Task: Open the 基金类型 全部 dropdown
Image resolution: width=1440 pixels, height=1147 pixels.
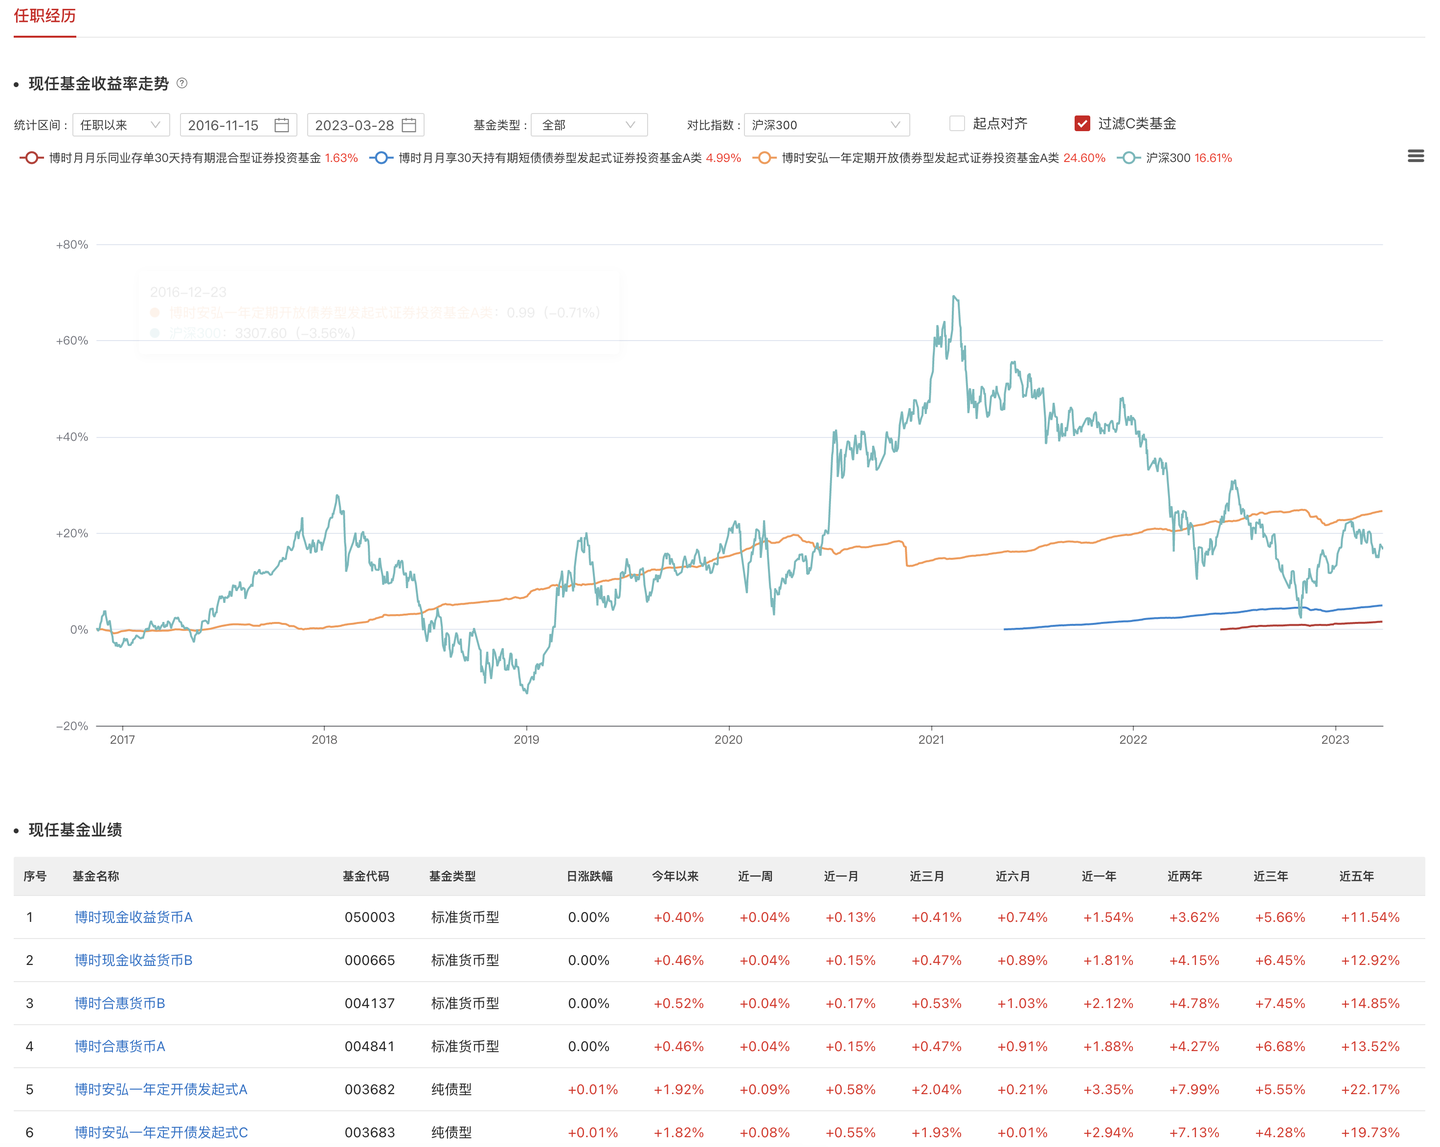Action: 589,125
